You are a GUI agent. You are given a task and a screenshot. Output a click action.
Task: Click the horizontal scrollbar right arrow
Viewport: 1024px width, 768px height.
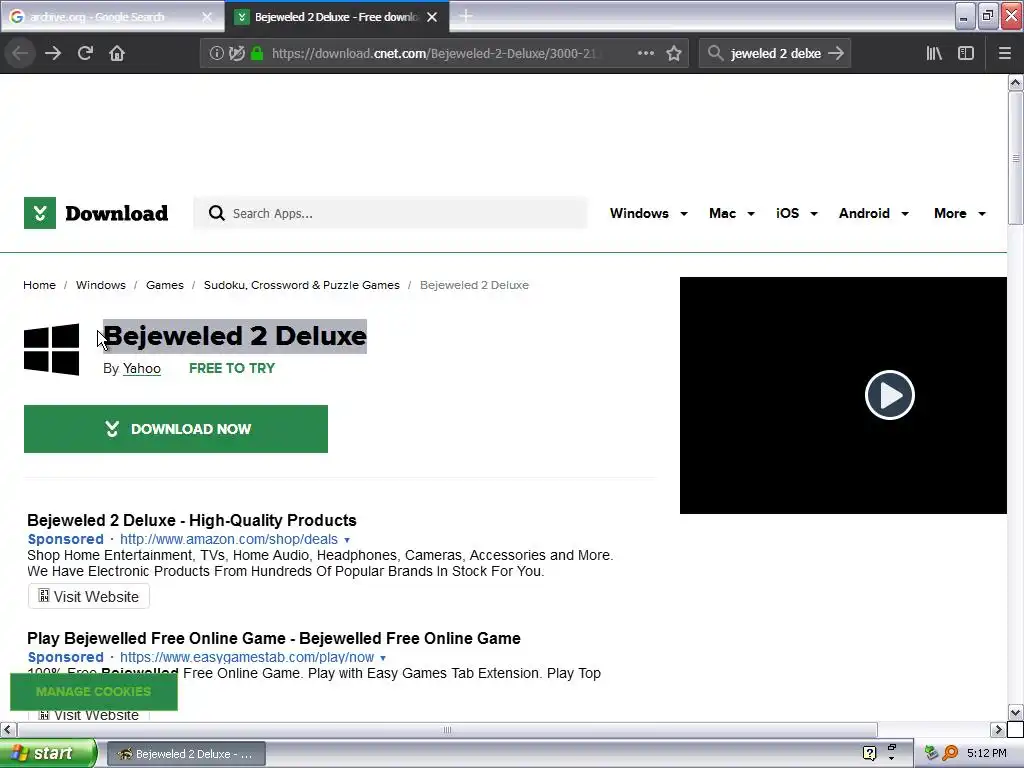pyautogui.click(x=998, y=729)
